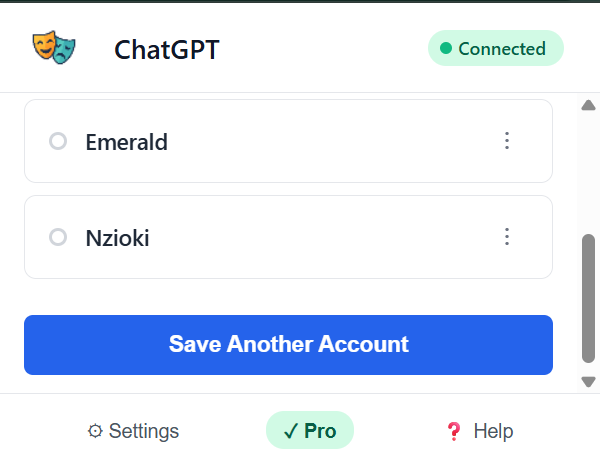This screenshot has width=600, height=463.
Task: Click the Settings gear icon
Action: pos(95,431)
